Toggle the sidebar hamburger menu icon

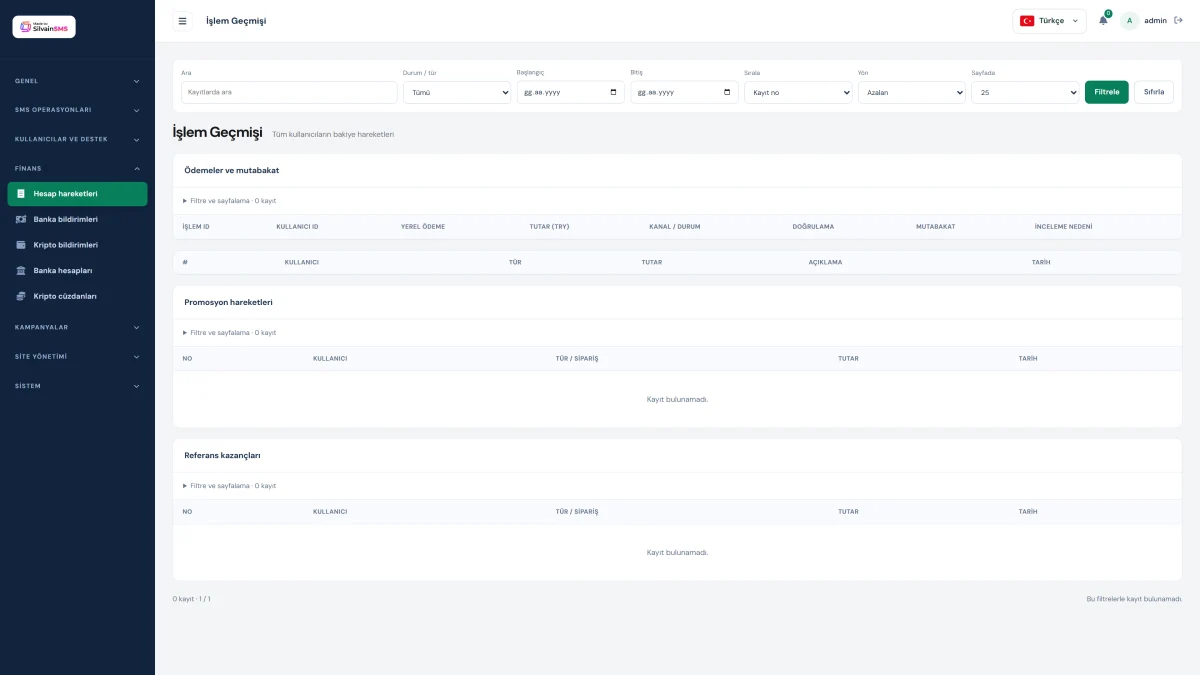[182, 20]
